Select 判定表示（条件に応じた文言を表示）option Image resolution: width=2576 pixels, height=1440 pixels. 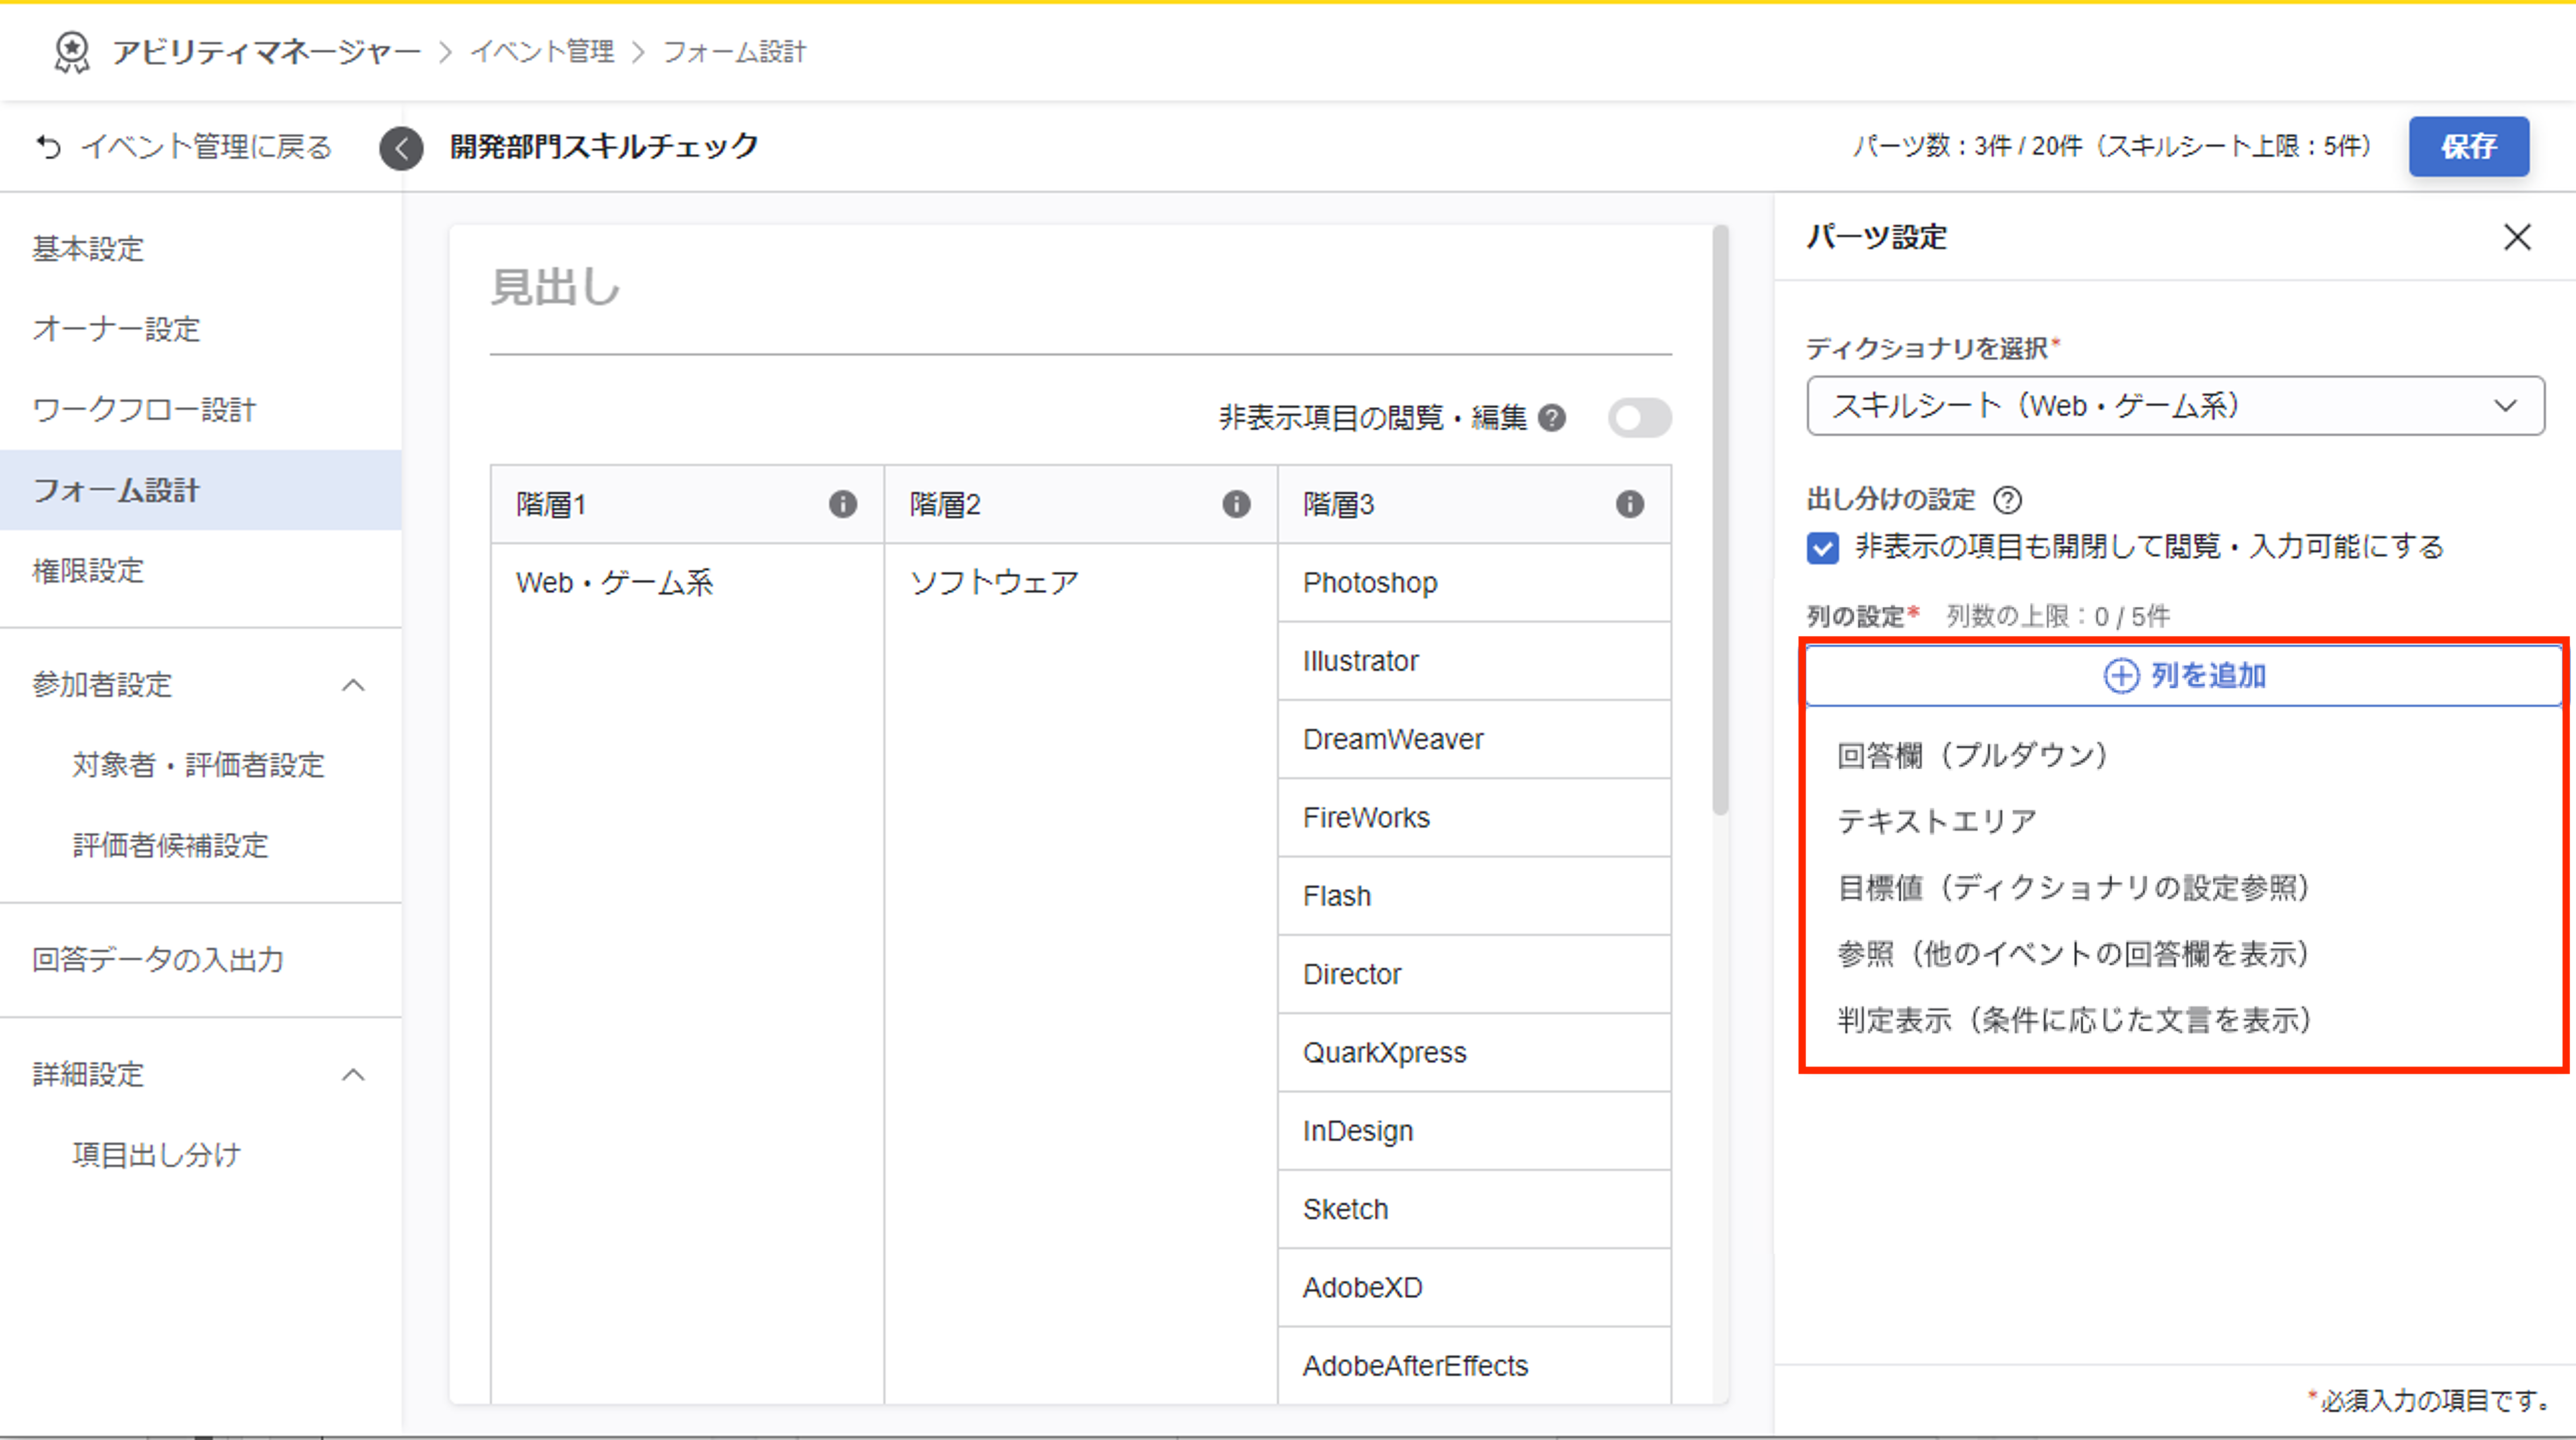(x=2074, y=1020)
